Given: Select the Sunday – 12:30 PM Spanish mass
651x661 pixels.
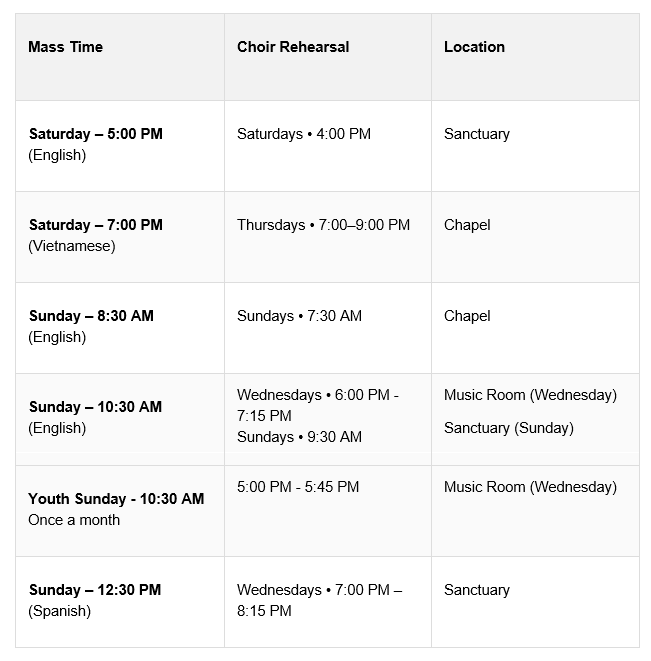Looking at the screenshot, I should (x=95, y=600).
